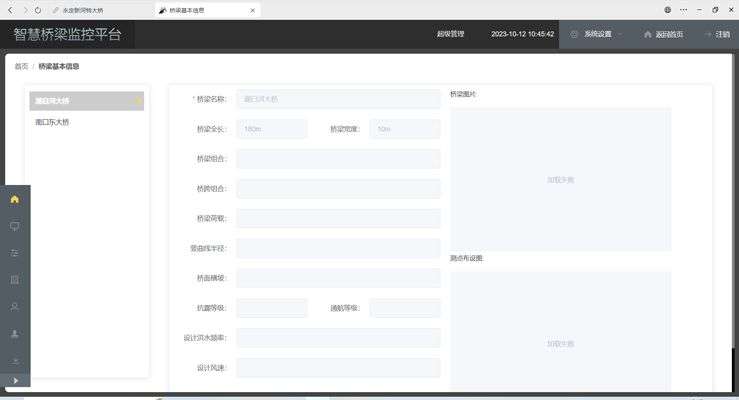Click the browser refresh icon

[38, 9]
